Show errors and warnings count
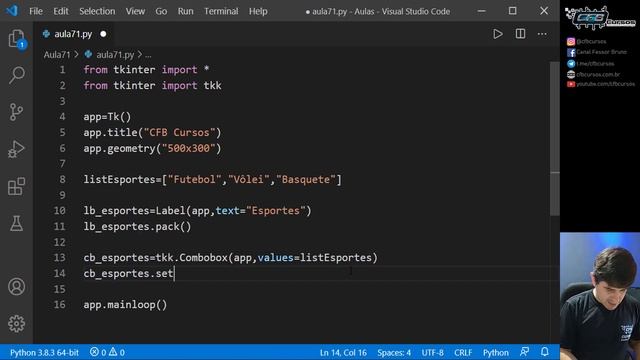This screenshot has height=360, width=640. [107, 352]
